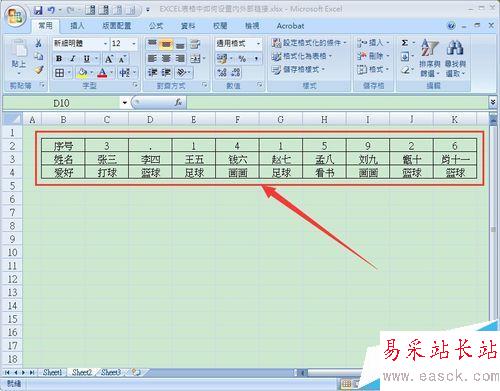
Task: Toggle wrap text
Action: click(195, 44)
